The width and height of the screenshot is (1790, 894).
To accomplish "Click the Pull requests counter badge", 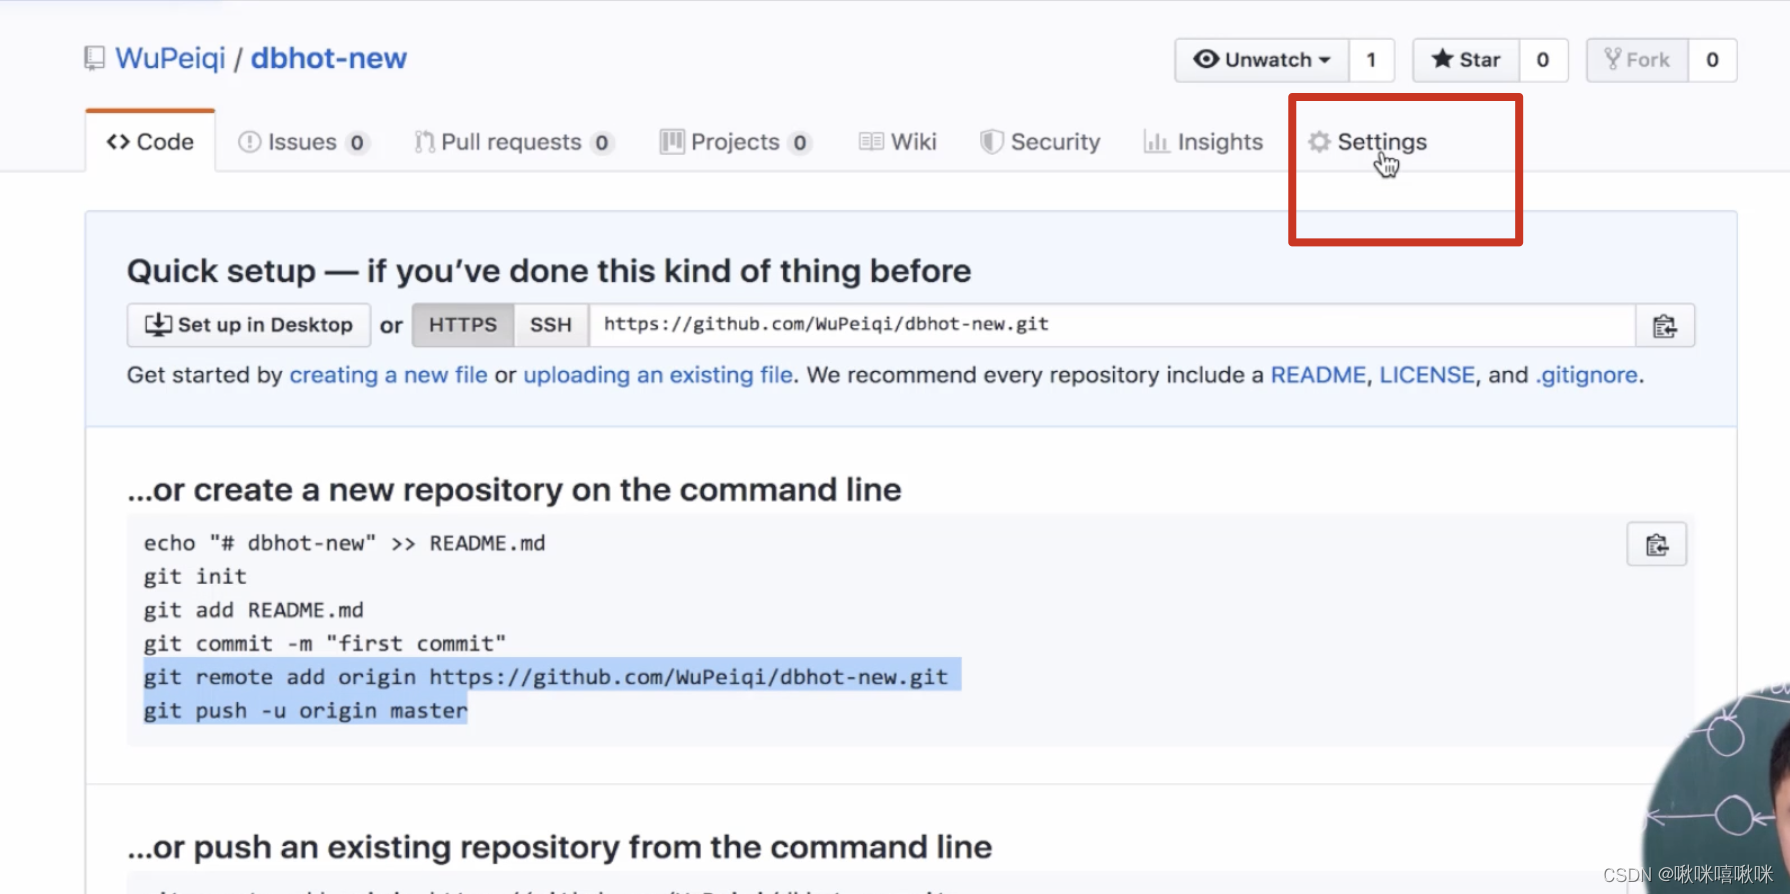I will point(601,143).
